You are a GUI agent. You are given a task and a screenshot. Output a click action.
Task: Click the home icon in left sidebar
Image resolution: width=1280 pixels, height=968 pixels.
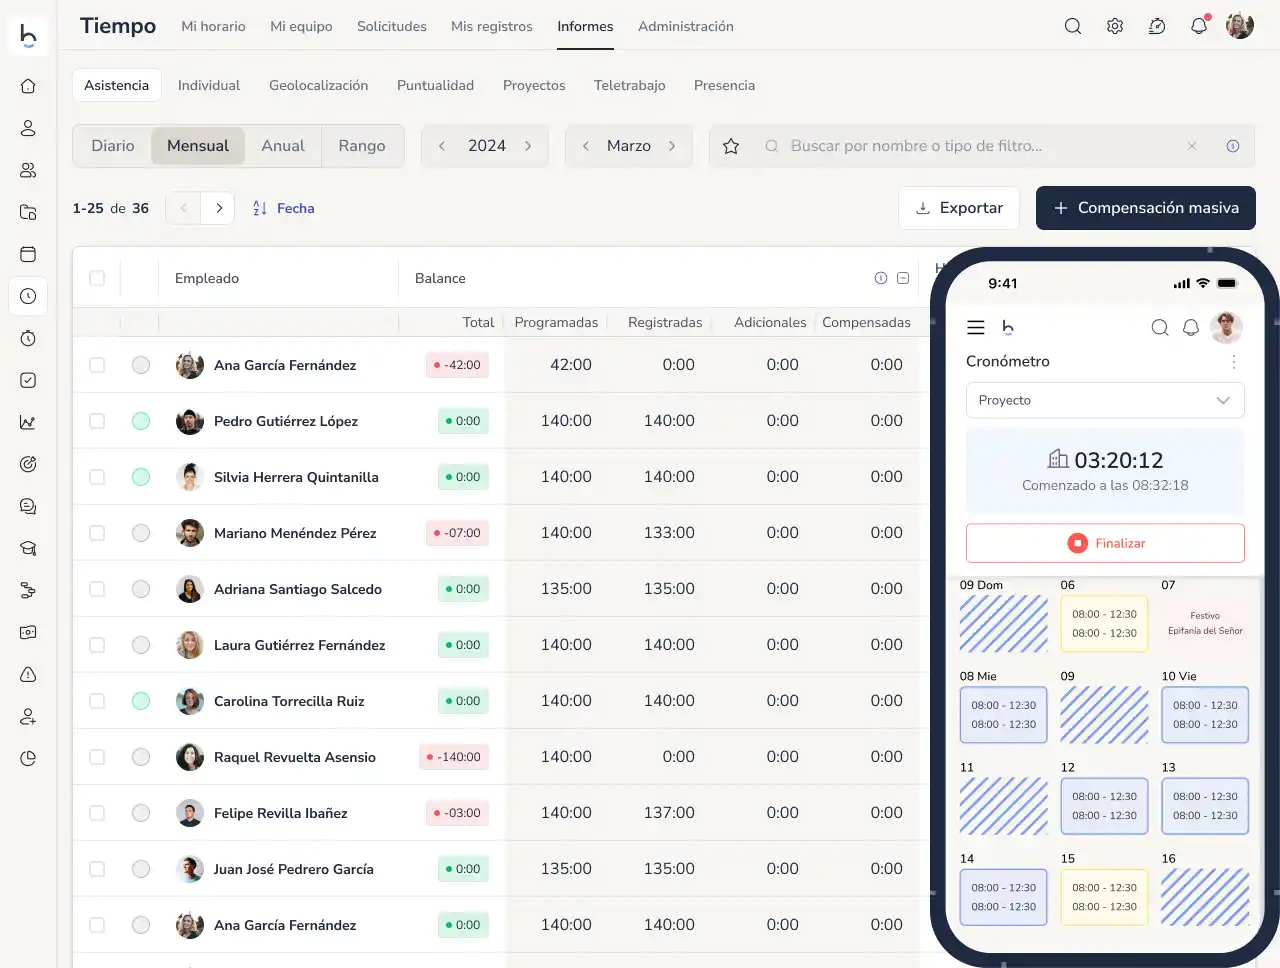28,86
